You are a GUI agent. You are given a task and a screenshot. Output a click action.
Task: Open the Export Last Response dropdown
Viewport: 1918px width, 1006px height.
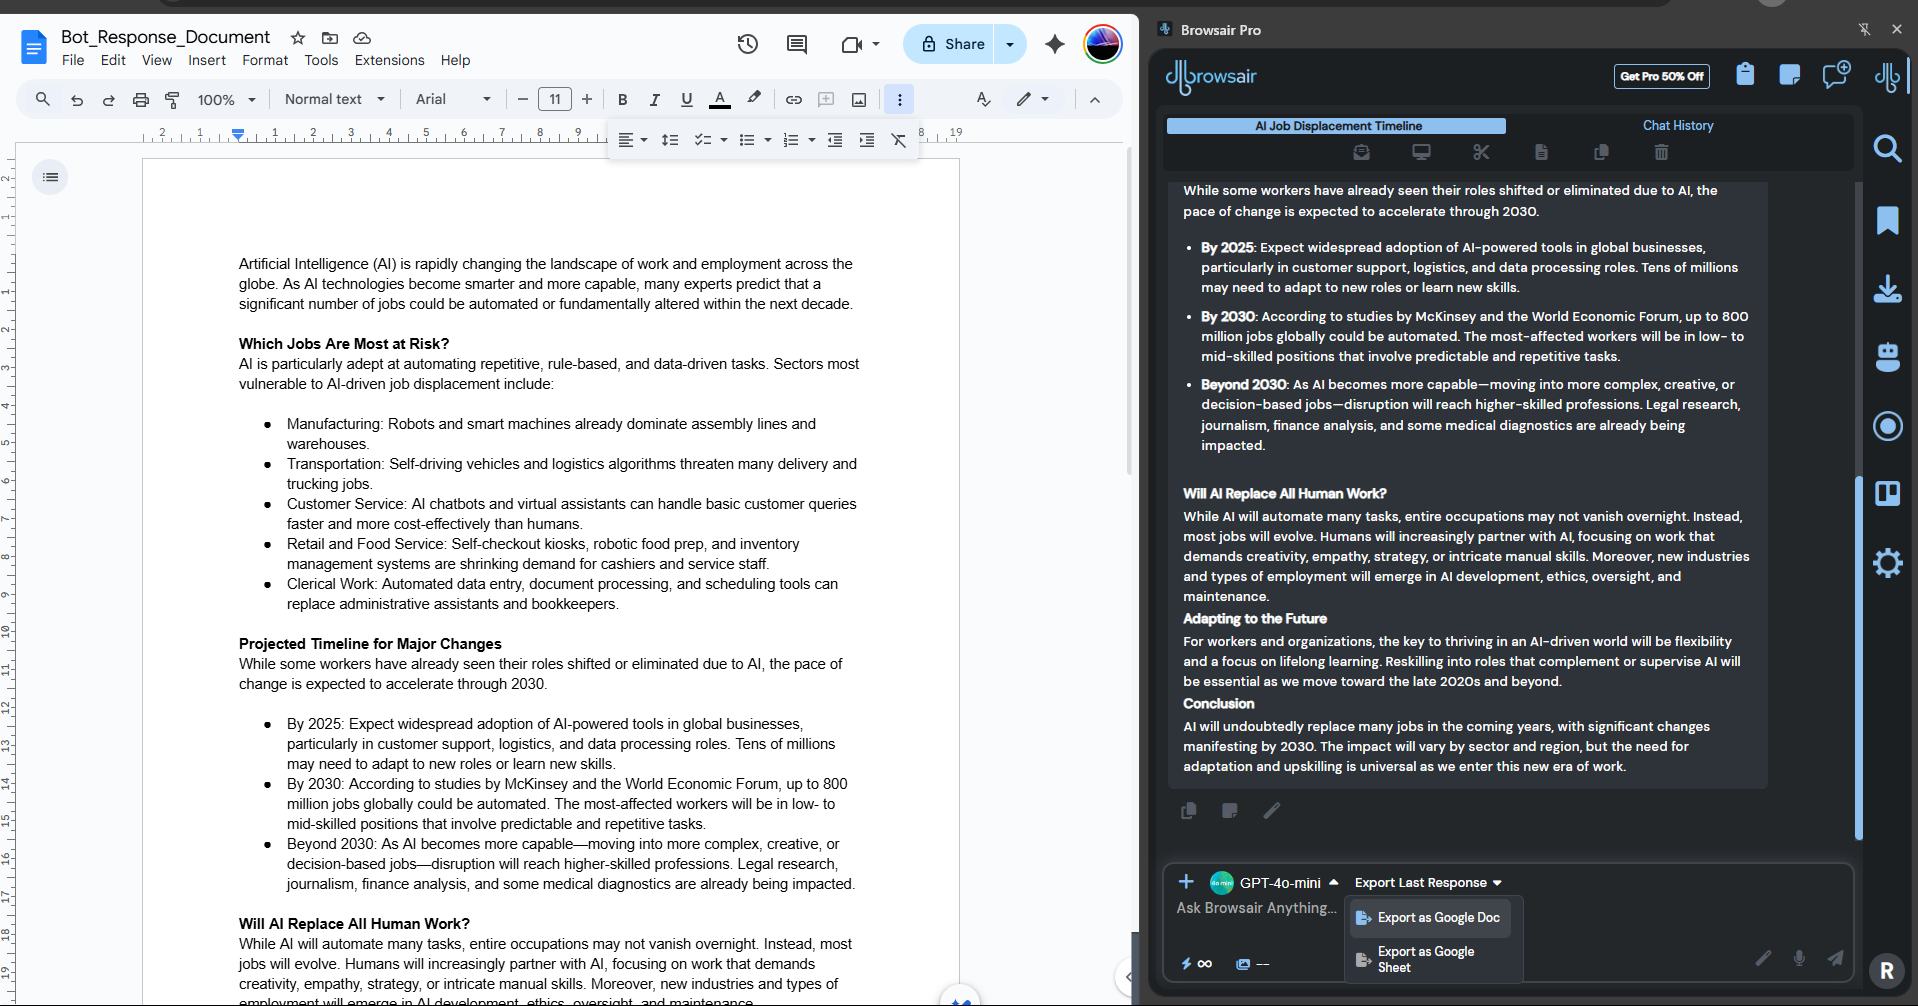pos(1427,882)
